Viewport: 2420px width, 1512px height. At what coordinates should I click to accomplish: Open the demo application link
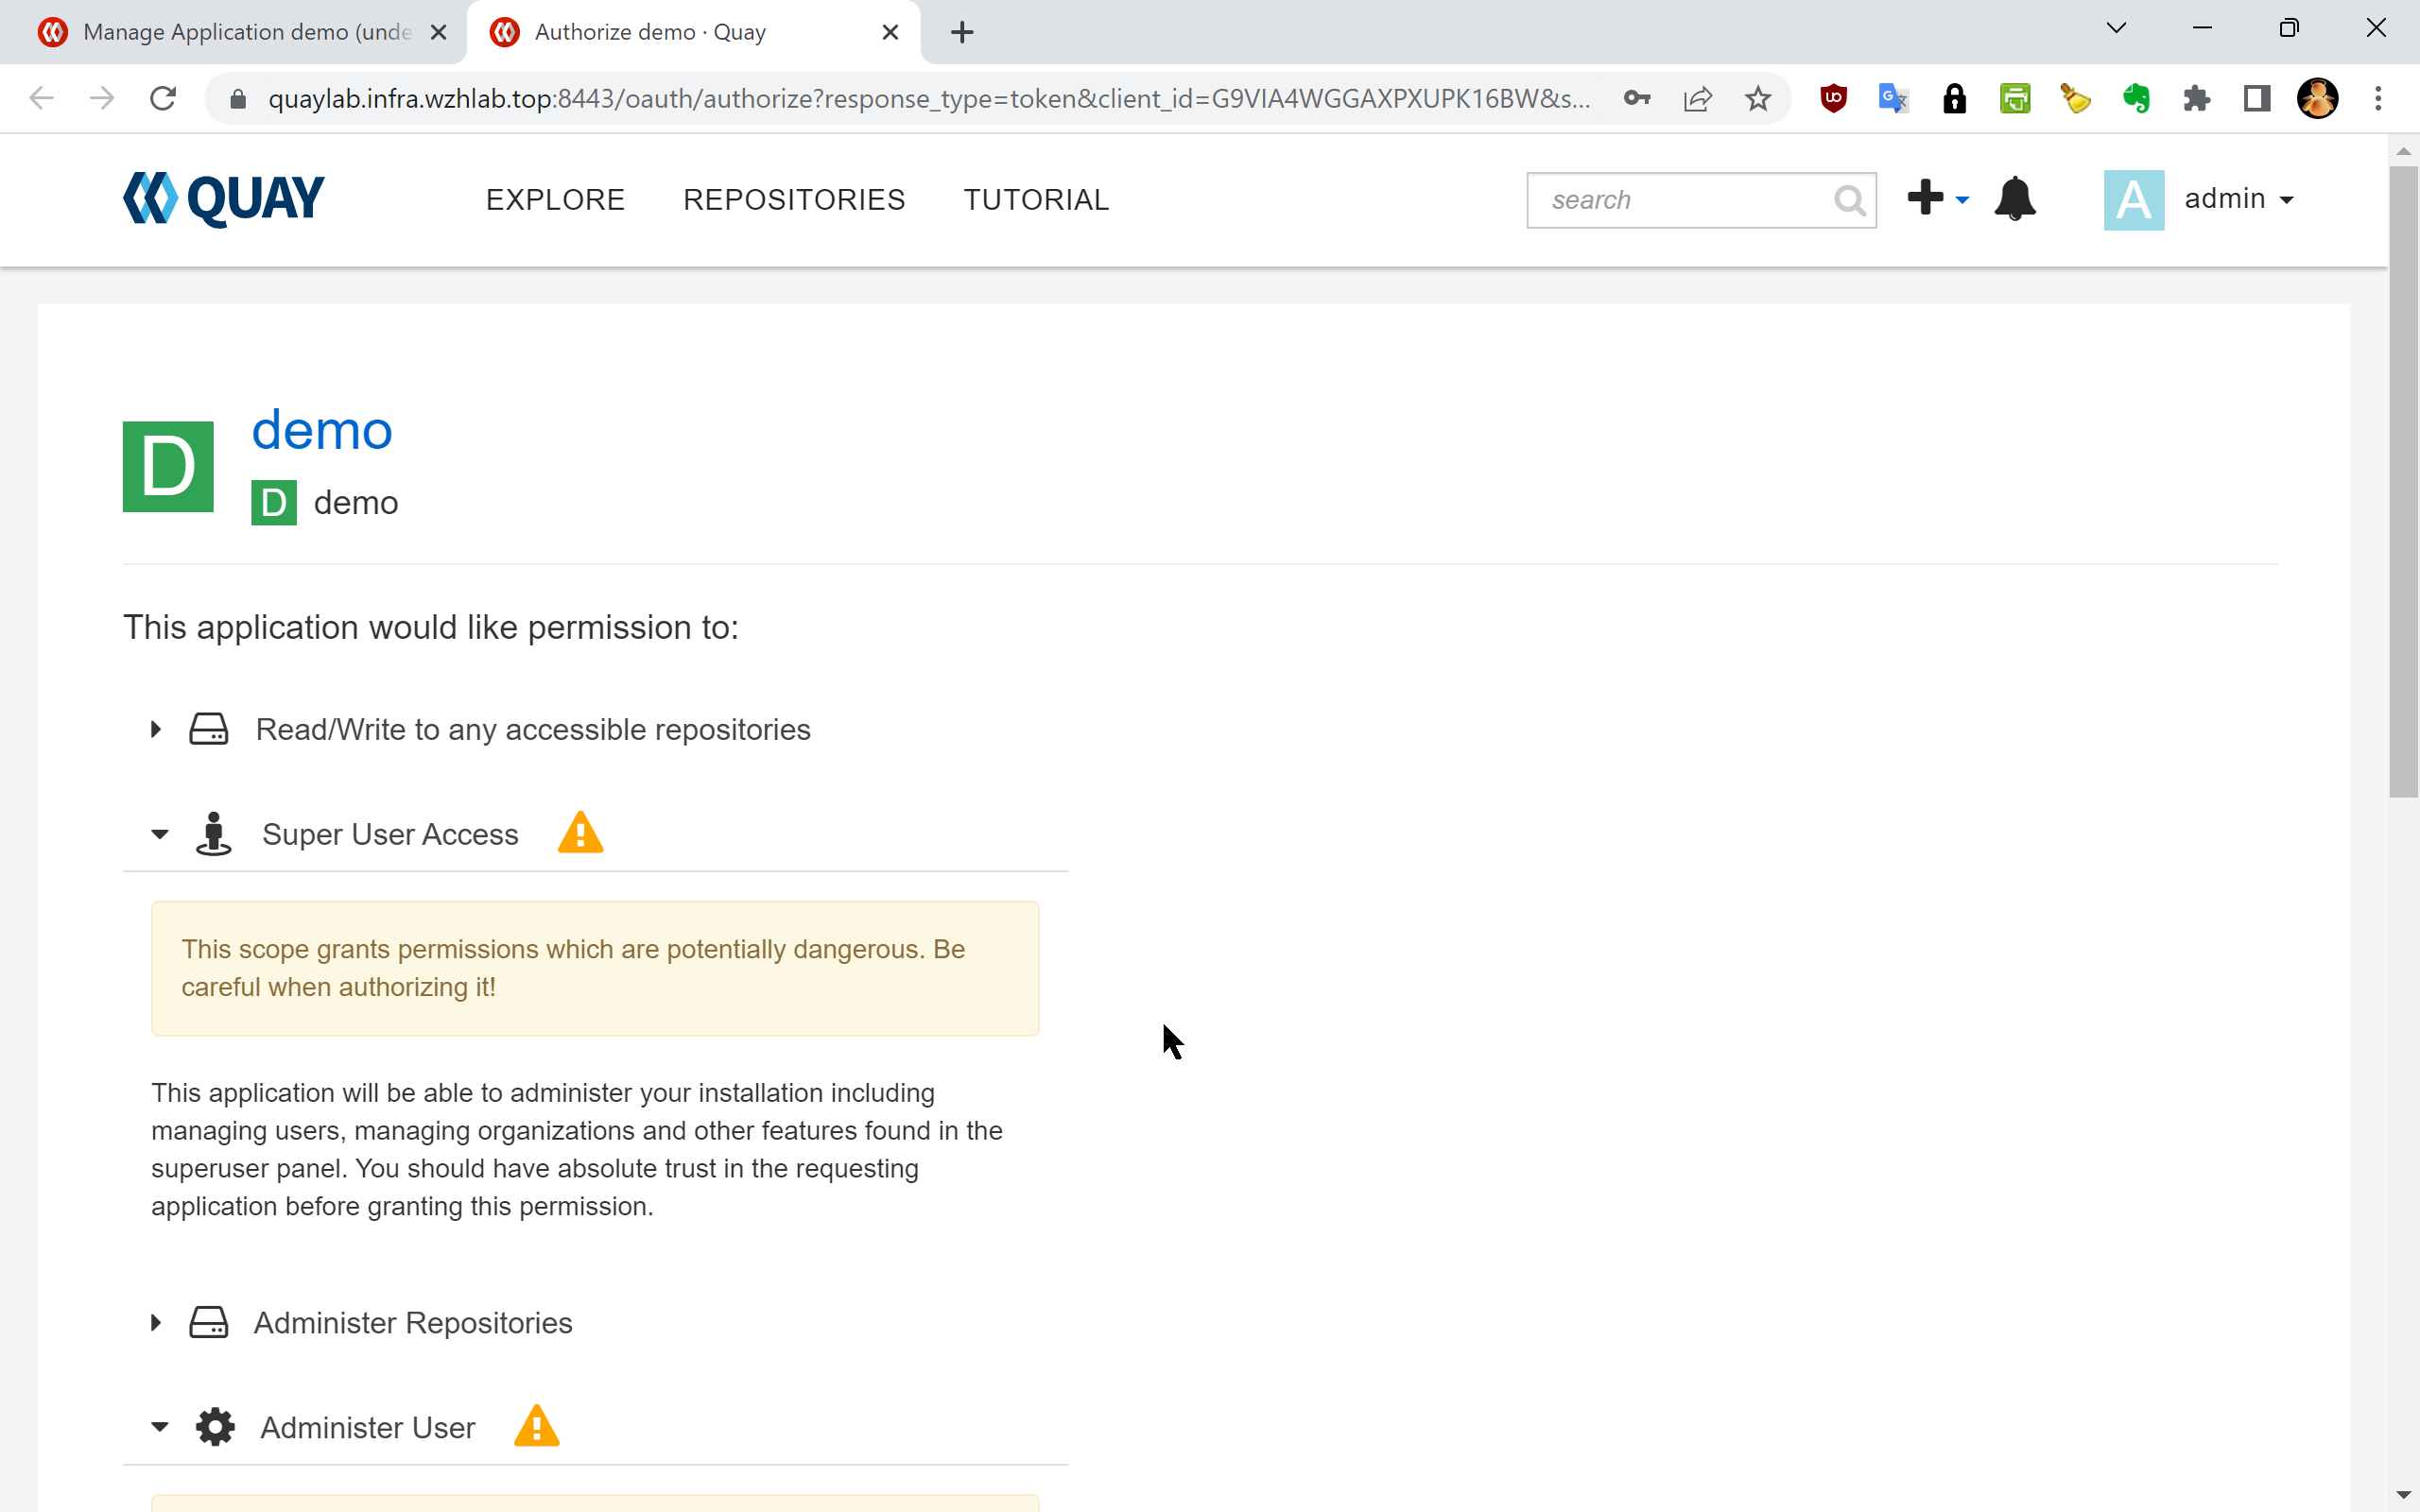click(x=321, y=430)
